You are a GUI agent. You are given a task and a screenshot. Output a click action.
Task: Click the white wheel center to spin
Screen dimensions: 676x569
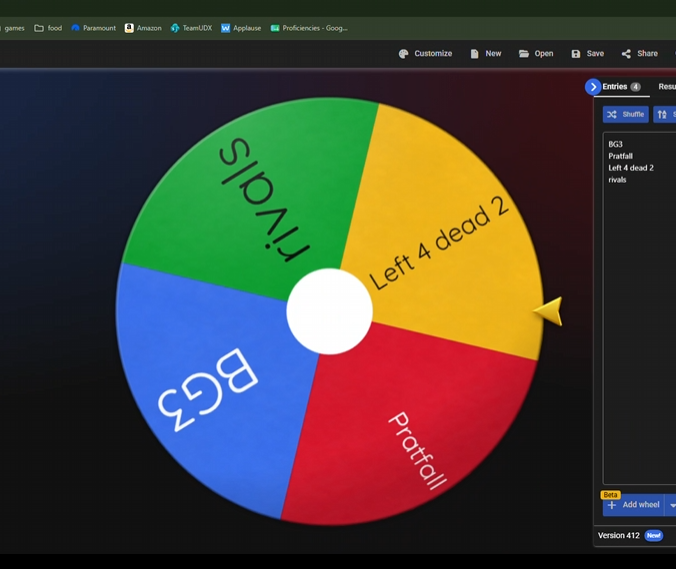pos(330,311)
